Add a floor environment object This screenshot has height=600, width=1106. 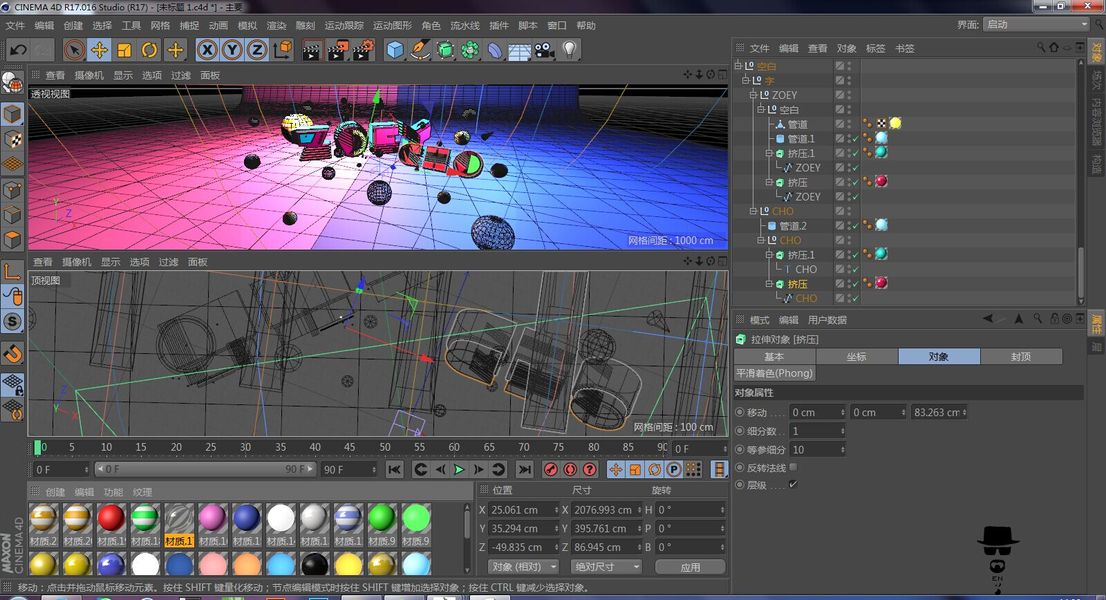pos(520,51)
